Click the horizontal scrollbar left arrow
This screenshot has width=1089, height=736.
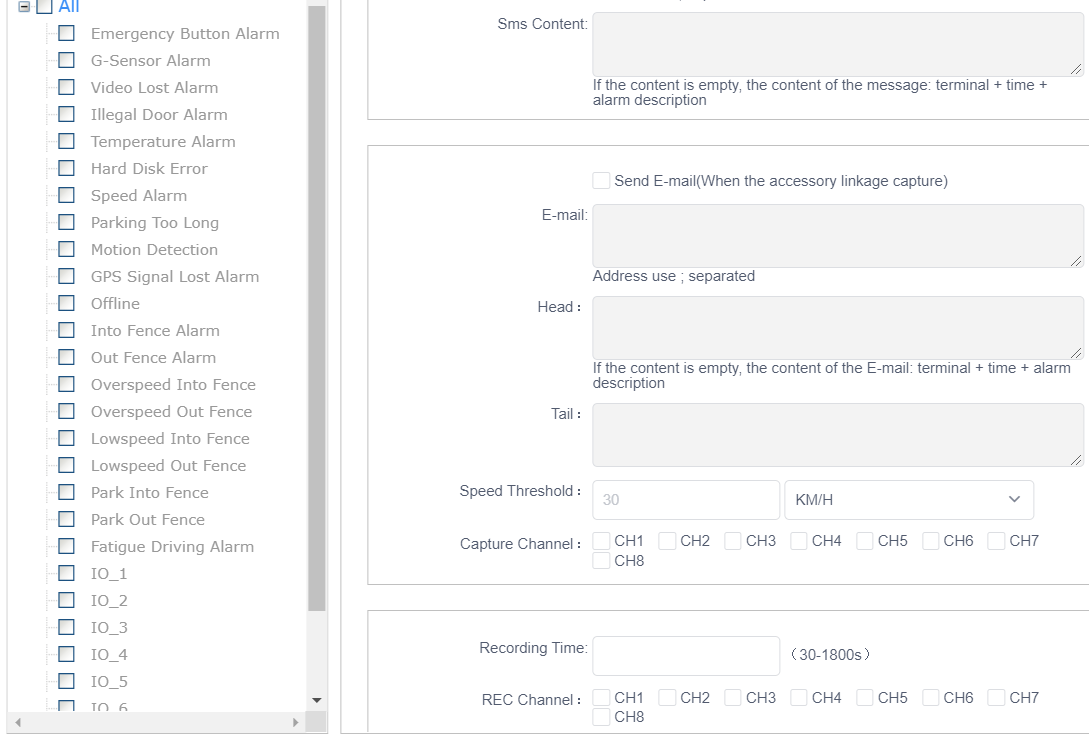tap(18, 722)
